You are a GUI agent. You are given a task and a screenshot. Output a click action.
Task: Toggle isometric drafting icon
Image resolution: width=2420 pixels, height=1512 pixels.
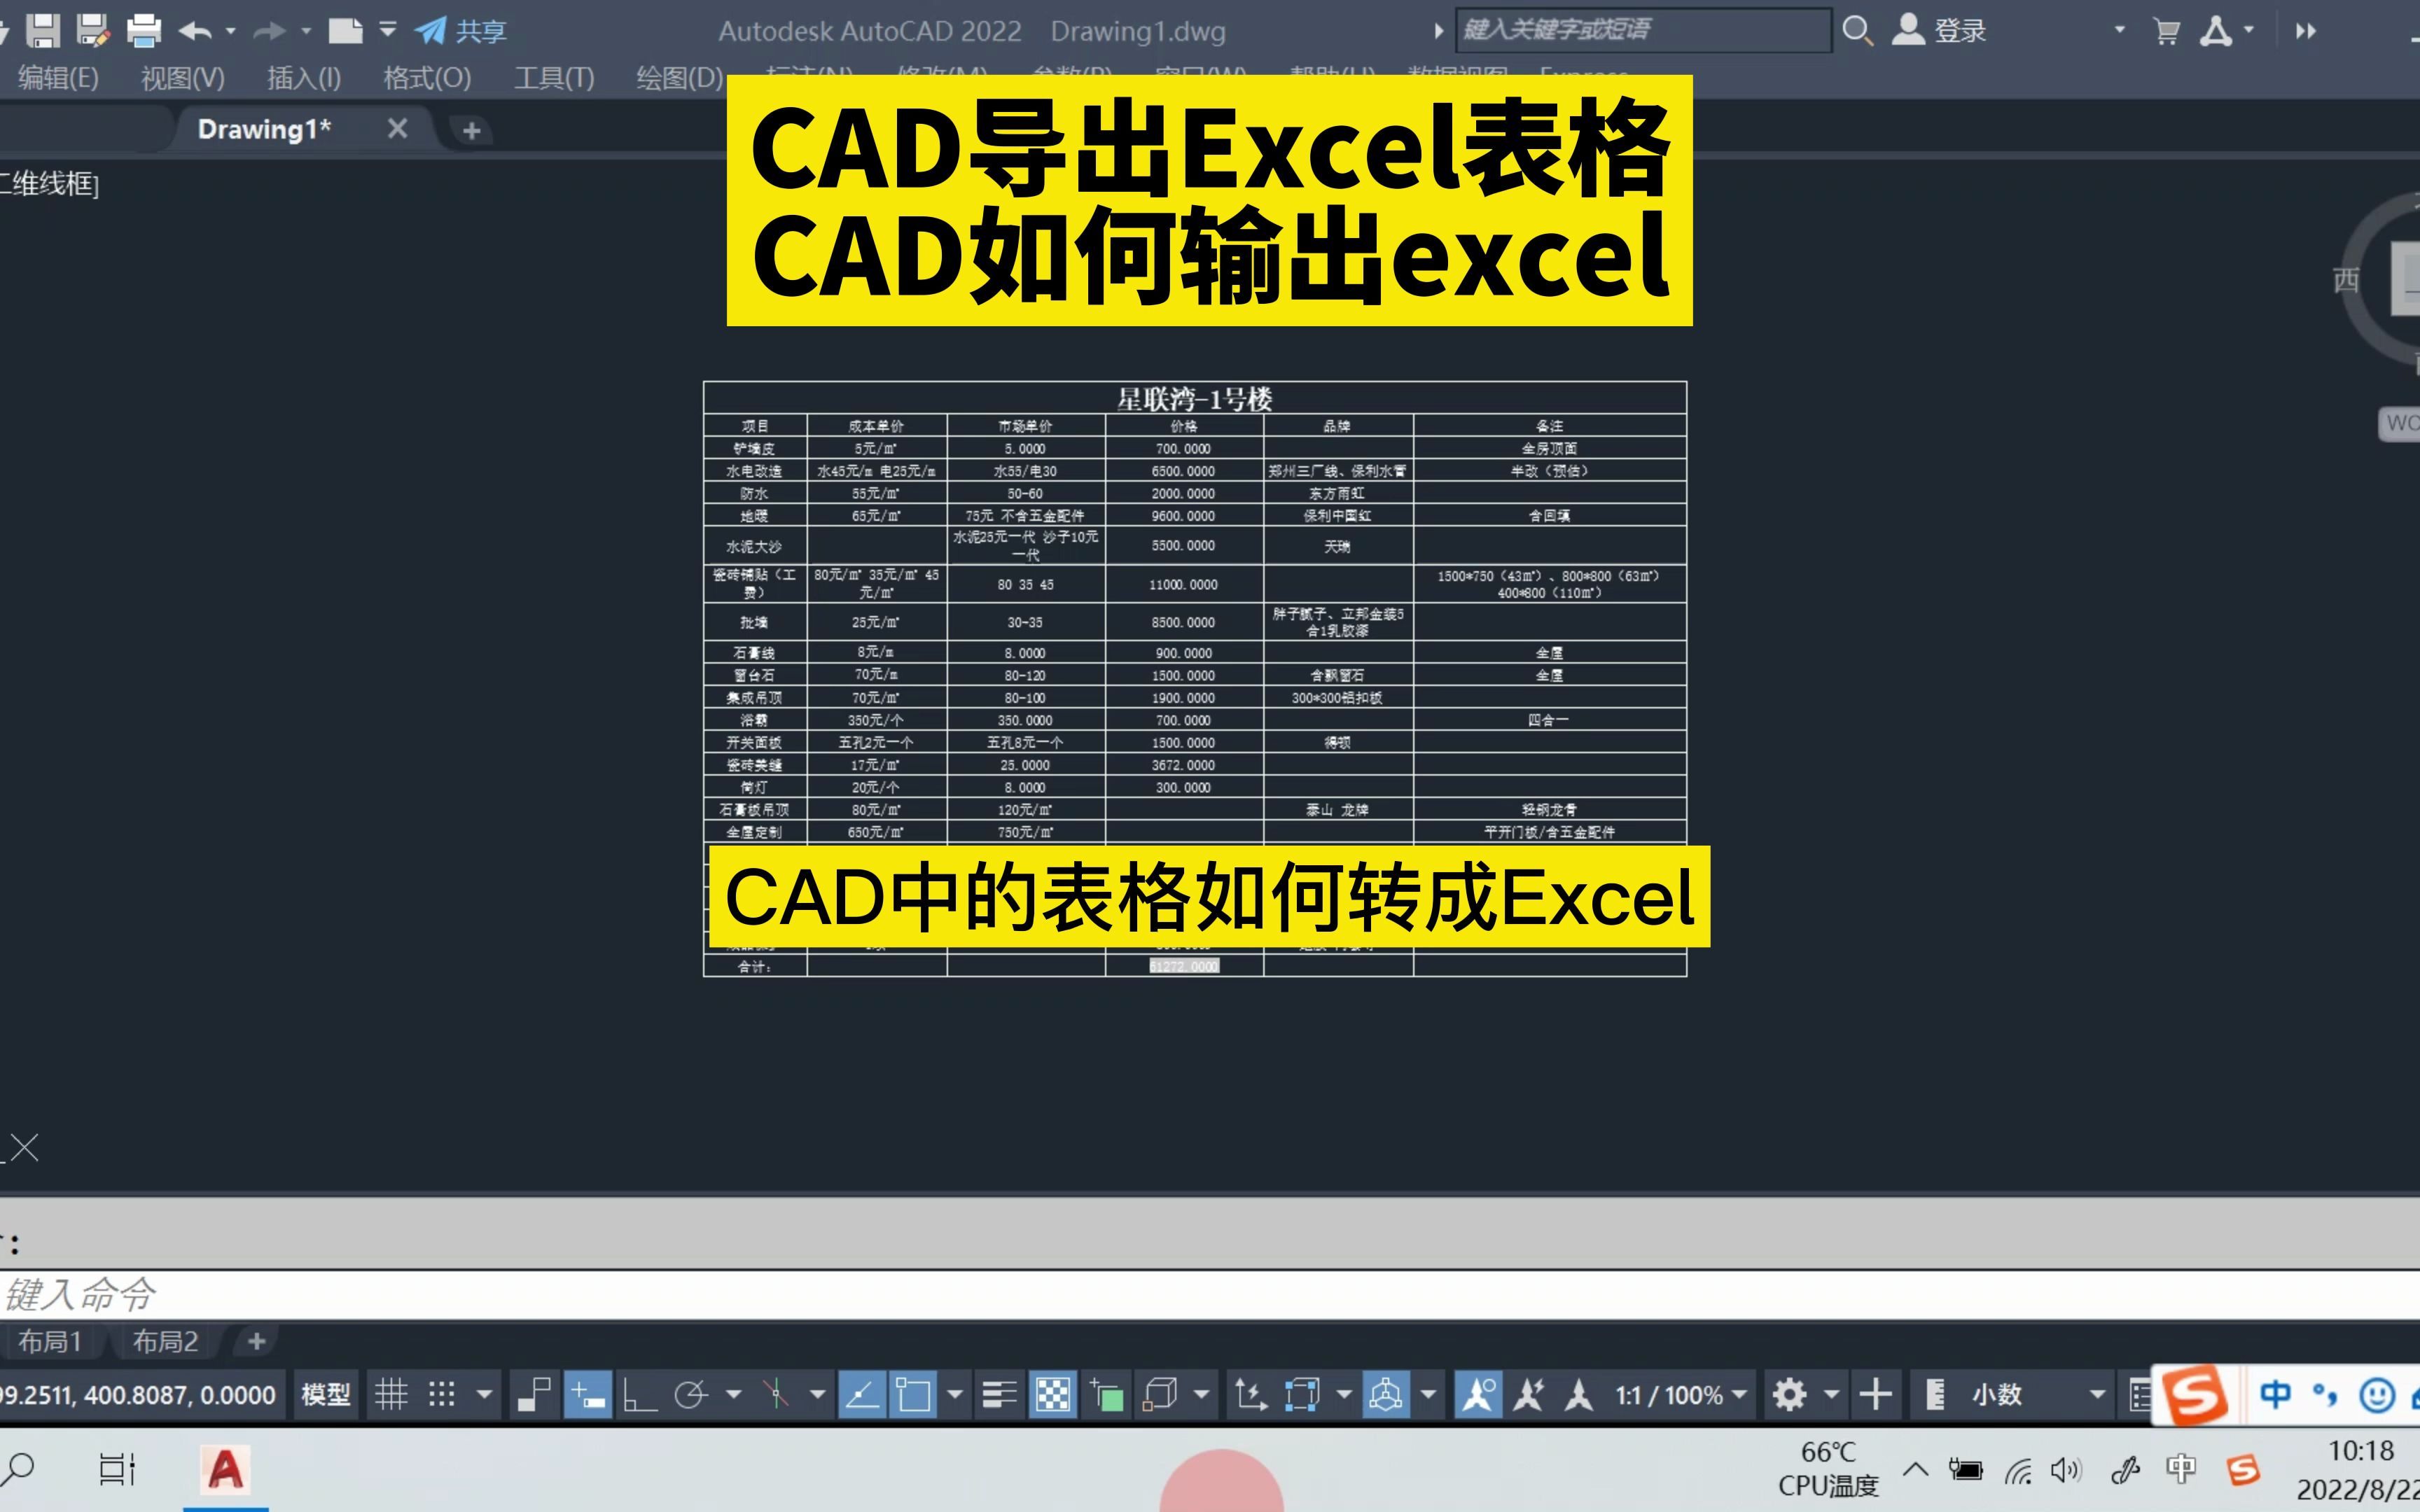(776, 1394)
